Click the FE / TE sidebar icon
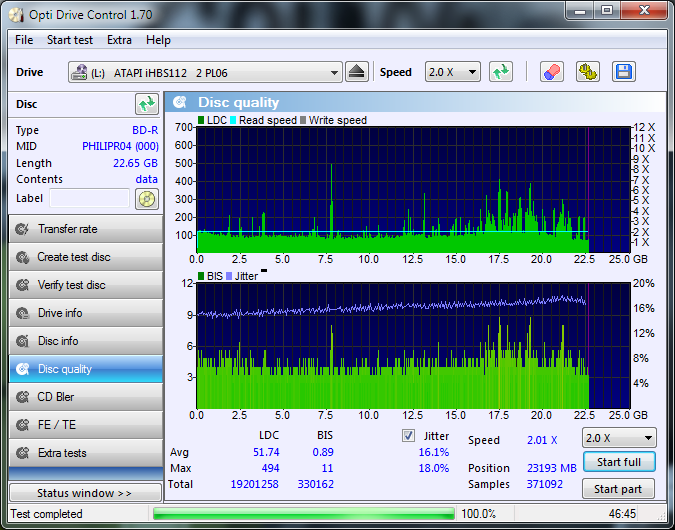 pyautogui.click(x=22, y=425)
